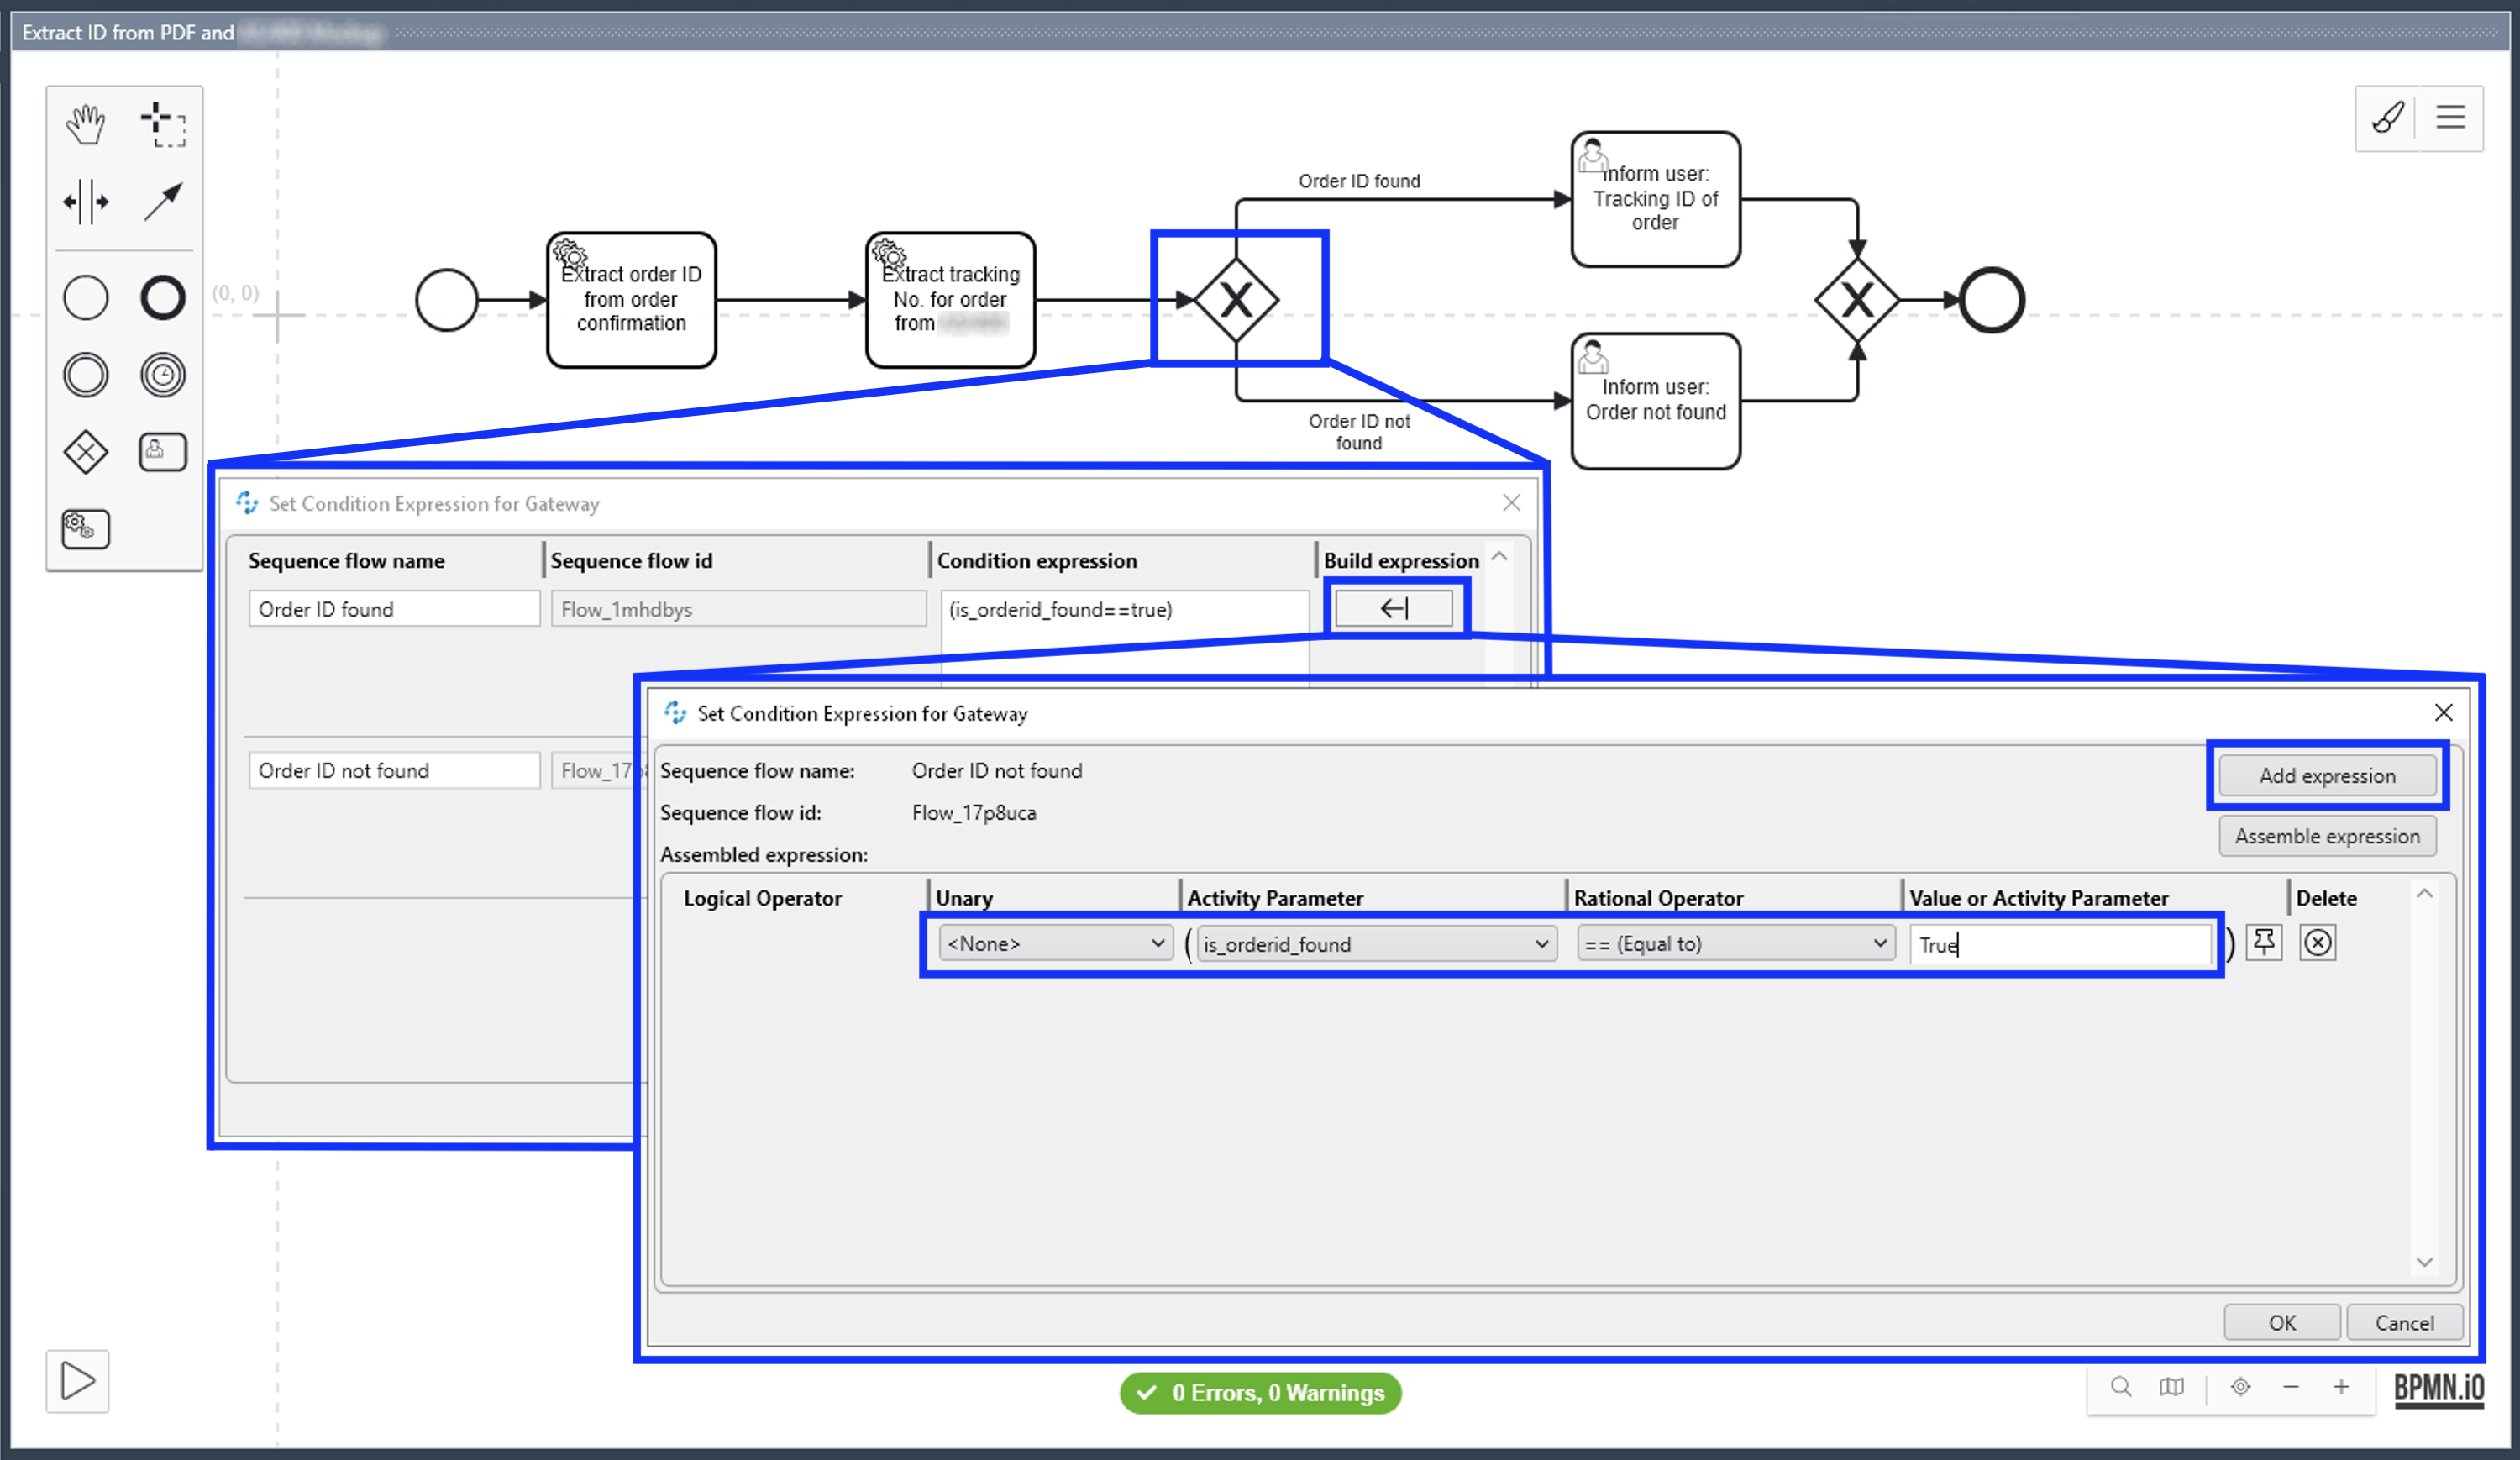Viewport: 2520px width, 1460px height.
Task: Click the Assemble expression button
Action: click(x=2326, y=836)
